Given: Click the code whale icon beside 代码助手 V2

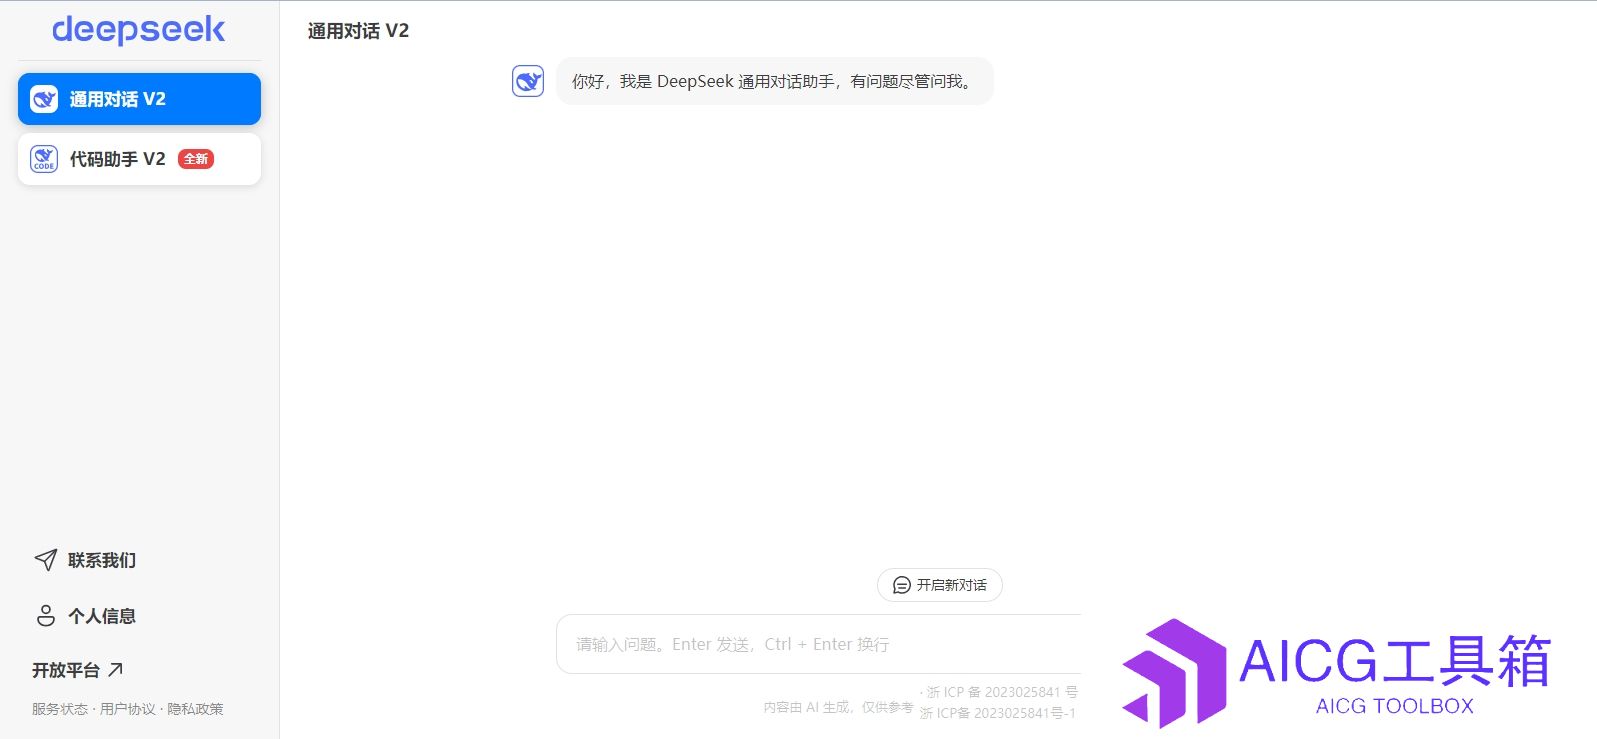Looking at the screenshot, I should point(44,159).
